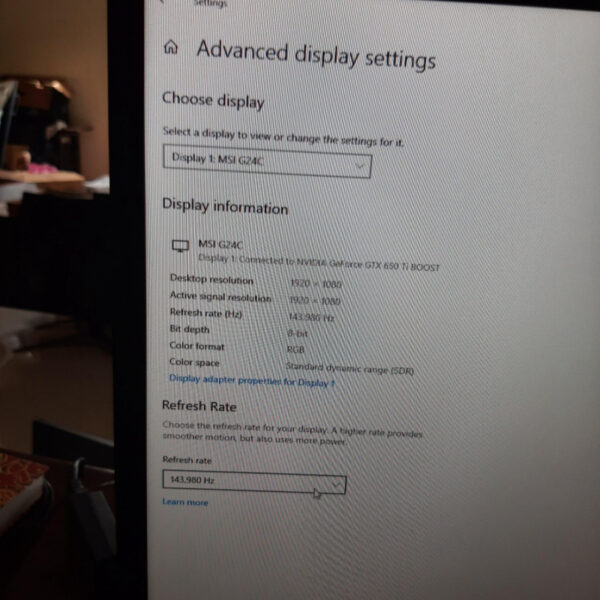The width and height of the screenshot is (600, 600).
Task: Click the Bit depth value 8-bit
Action: pos(297,333)
